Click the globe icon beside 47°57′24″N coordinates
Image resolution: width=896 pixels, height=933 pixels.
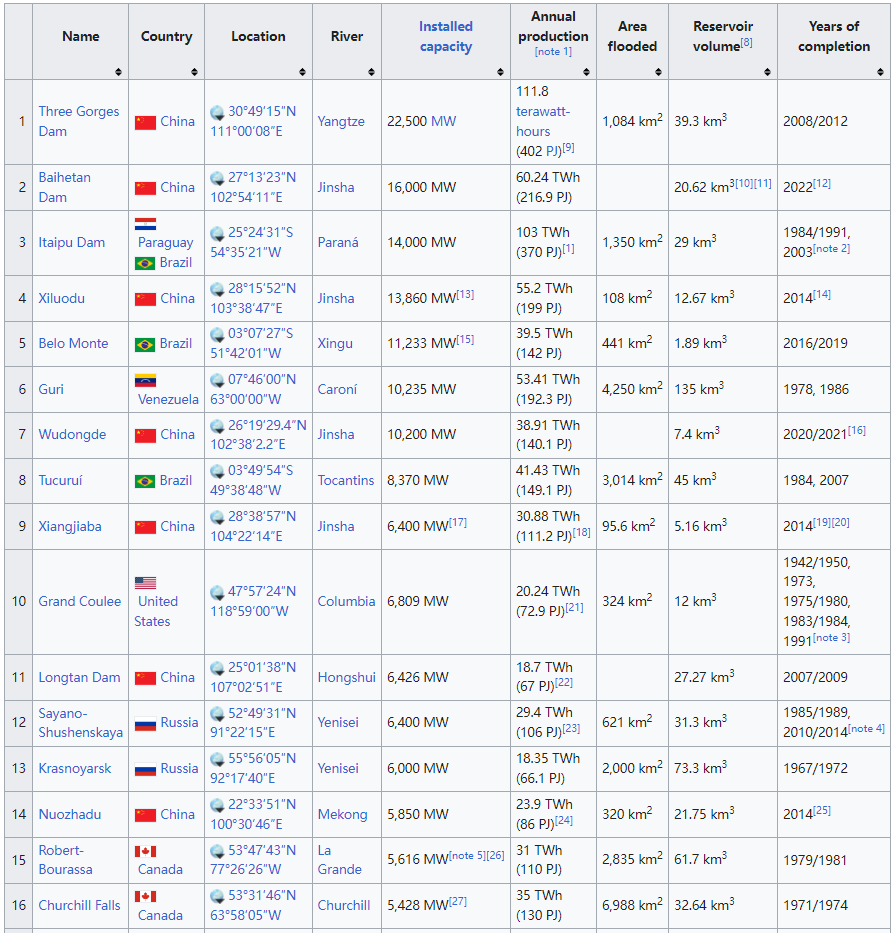217,592
